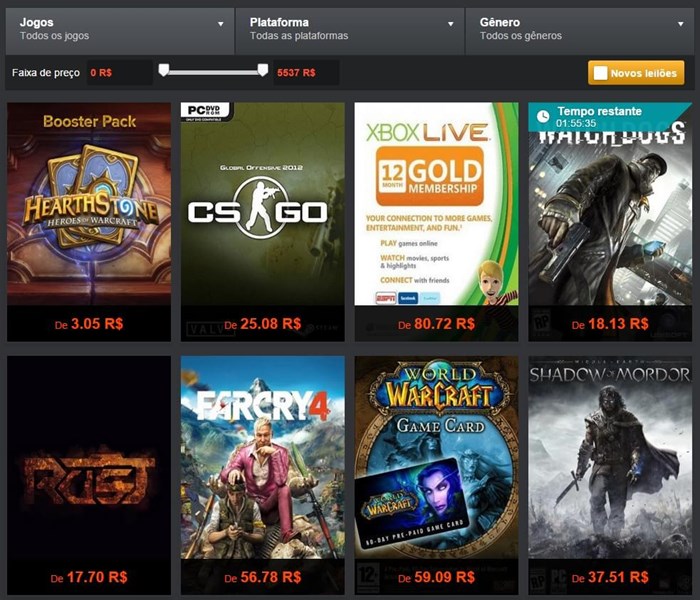Click the De 56.78 R$ price
The width and height of the screenshot is (700, 600).
[x=262, y=577]
